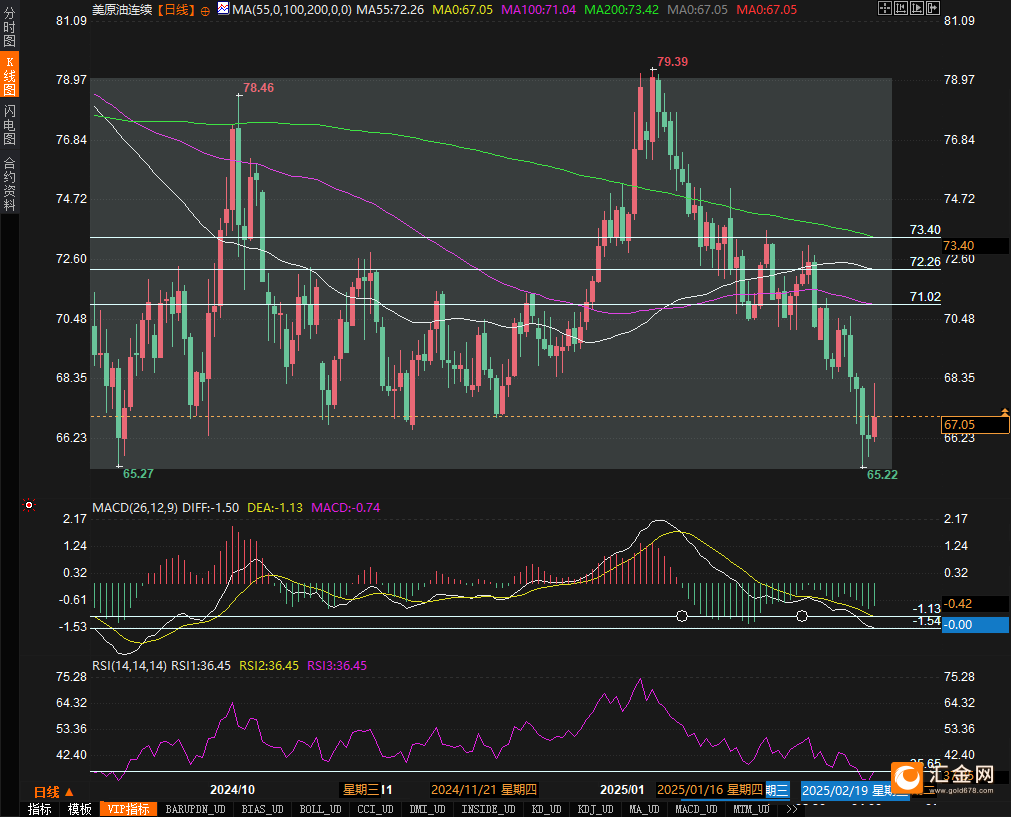Screen dimensions: 1011x817
Task: Click the 78.46 high price annotation
Action: tap(258, 87)
